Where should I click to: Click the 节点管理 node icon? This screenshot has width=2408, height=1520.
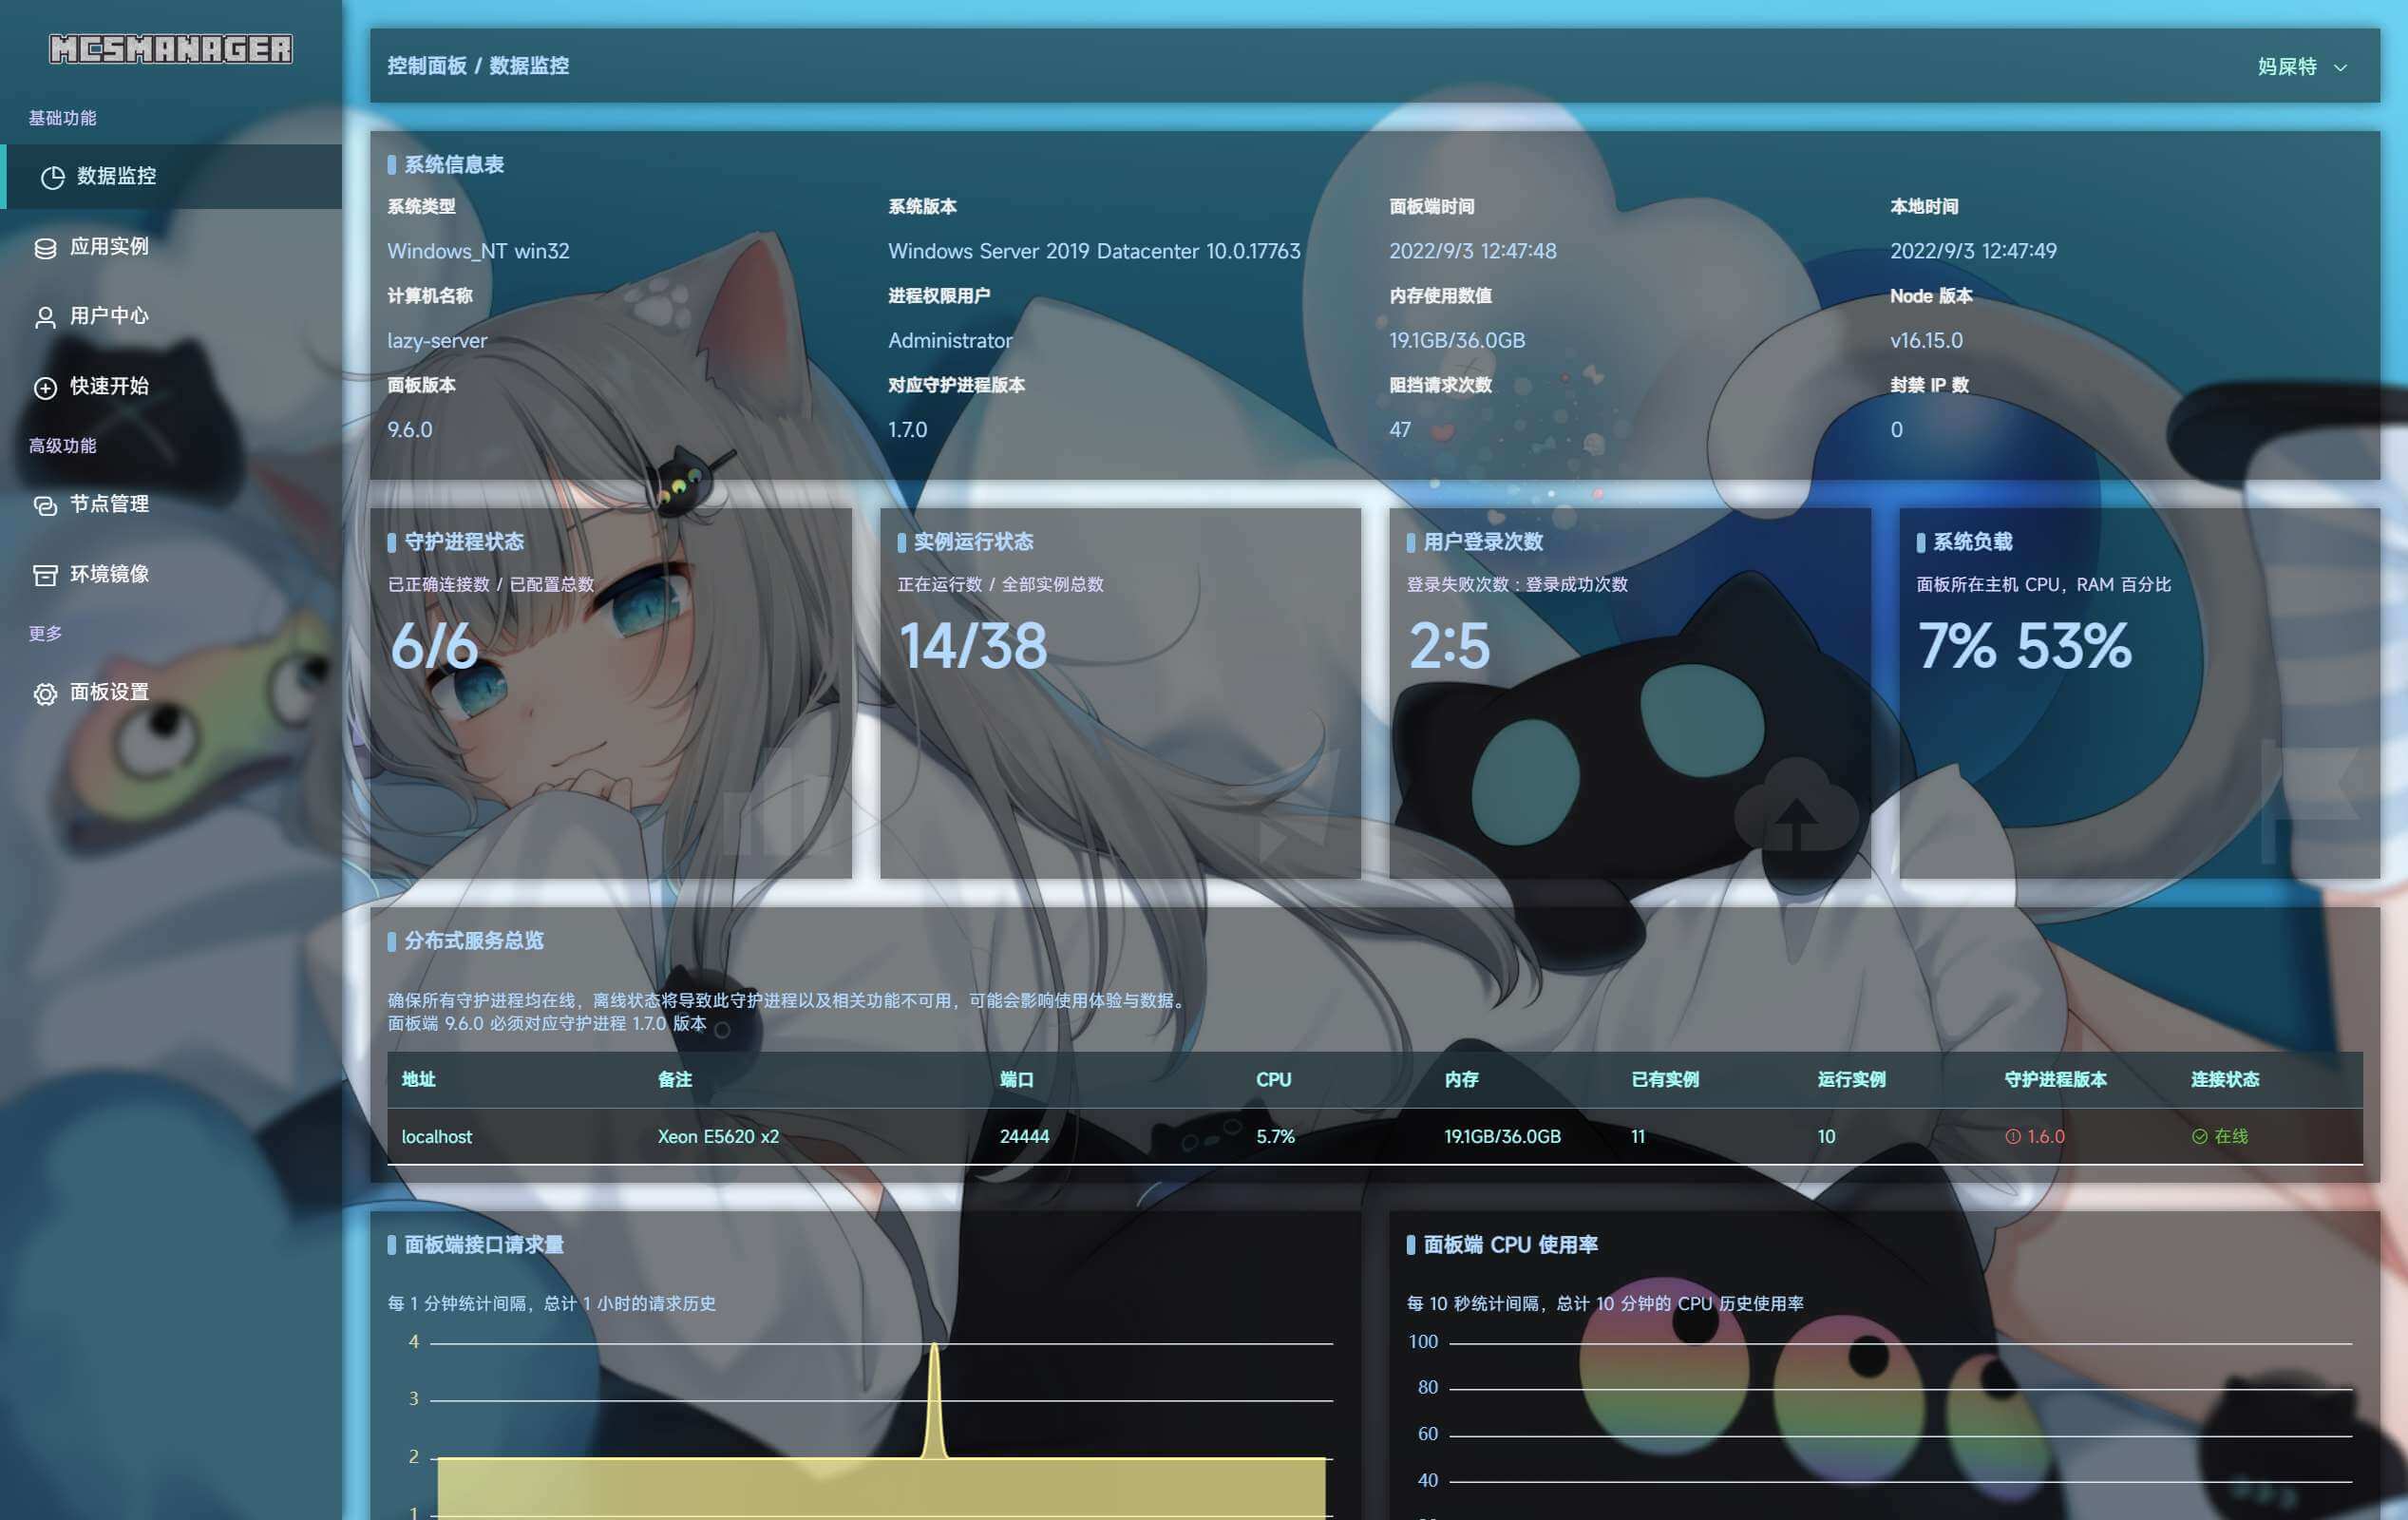click(x=45, y=506)
